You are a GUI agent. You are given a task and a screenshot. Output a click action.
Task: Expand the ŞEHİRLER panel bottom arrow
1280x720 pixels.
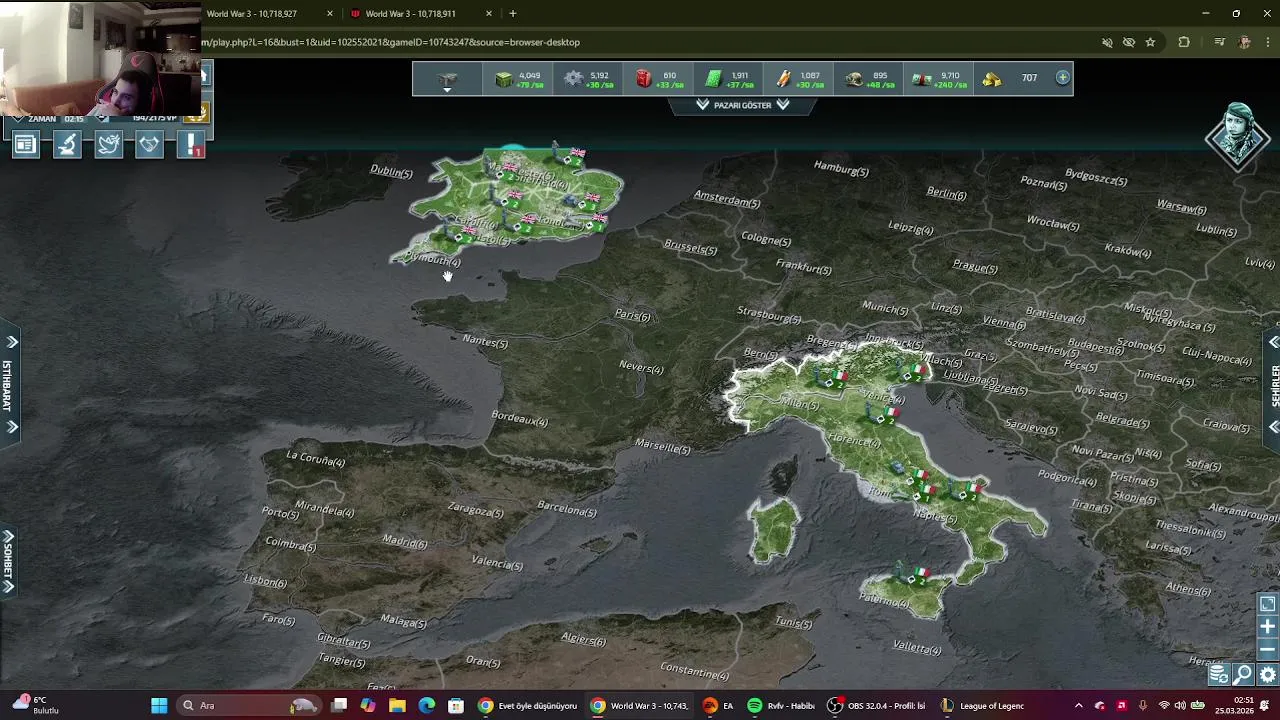1273,427
